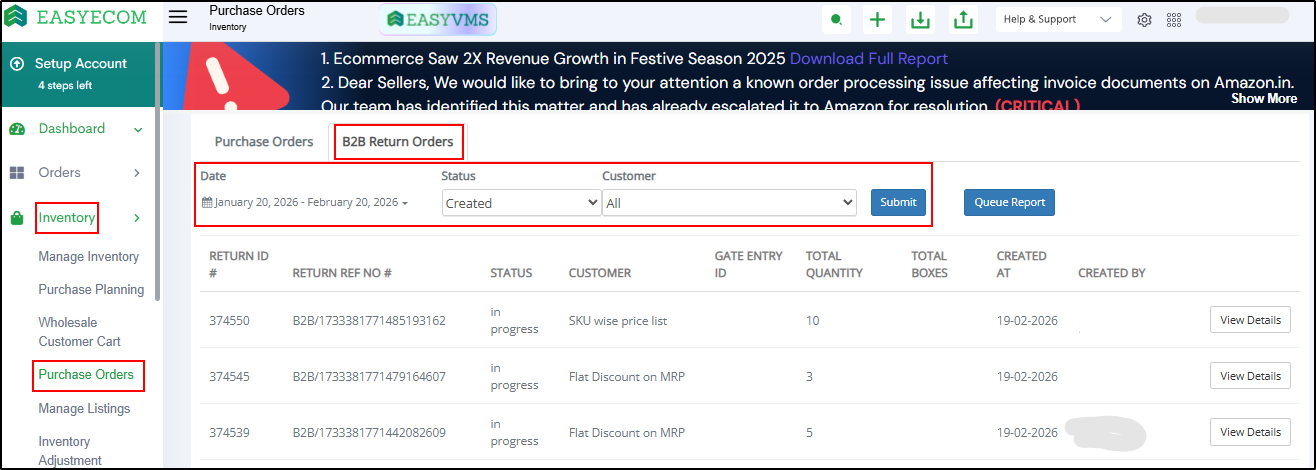Click the EasyVMS logo badge
The image size is (1316, 470).
click(x=439, y=19)
